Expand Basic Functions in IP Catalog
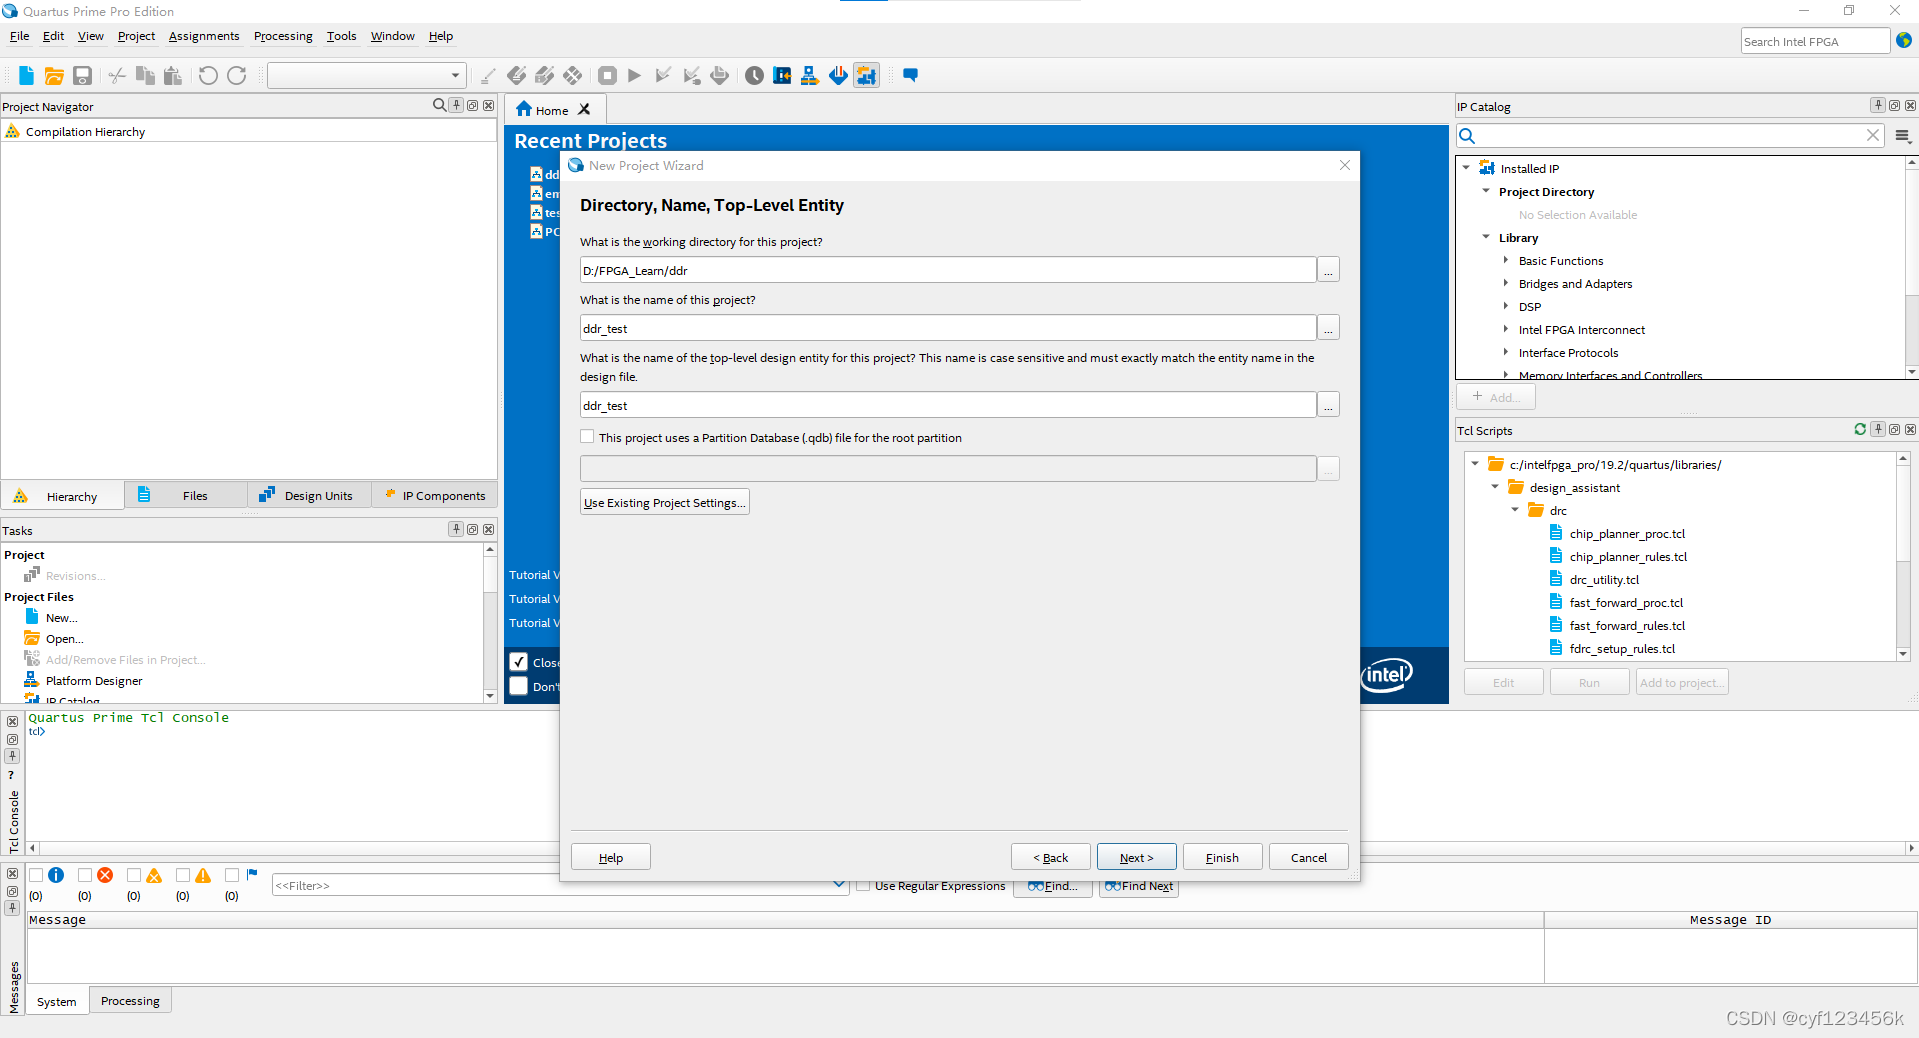1919x1038 pixels. 1506,260
